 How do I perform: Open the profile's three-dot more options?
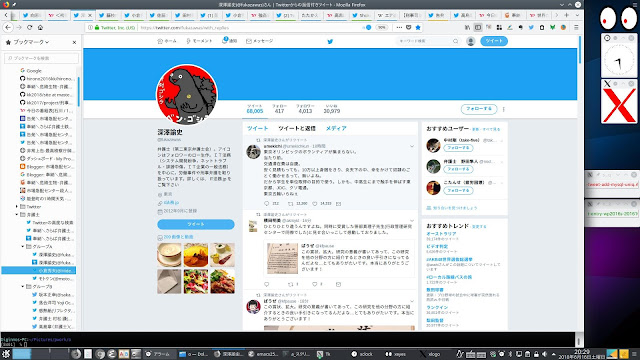pyautogui.click(x=504, y=109)
